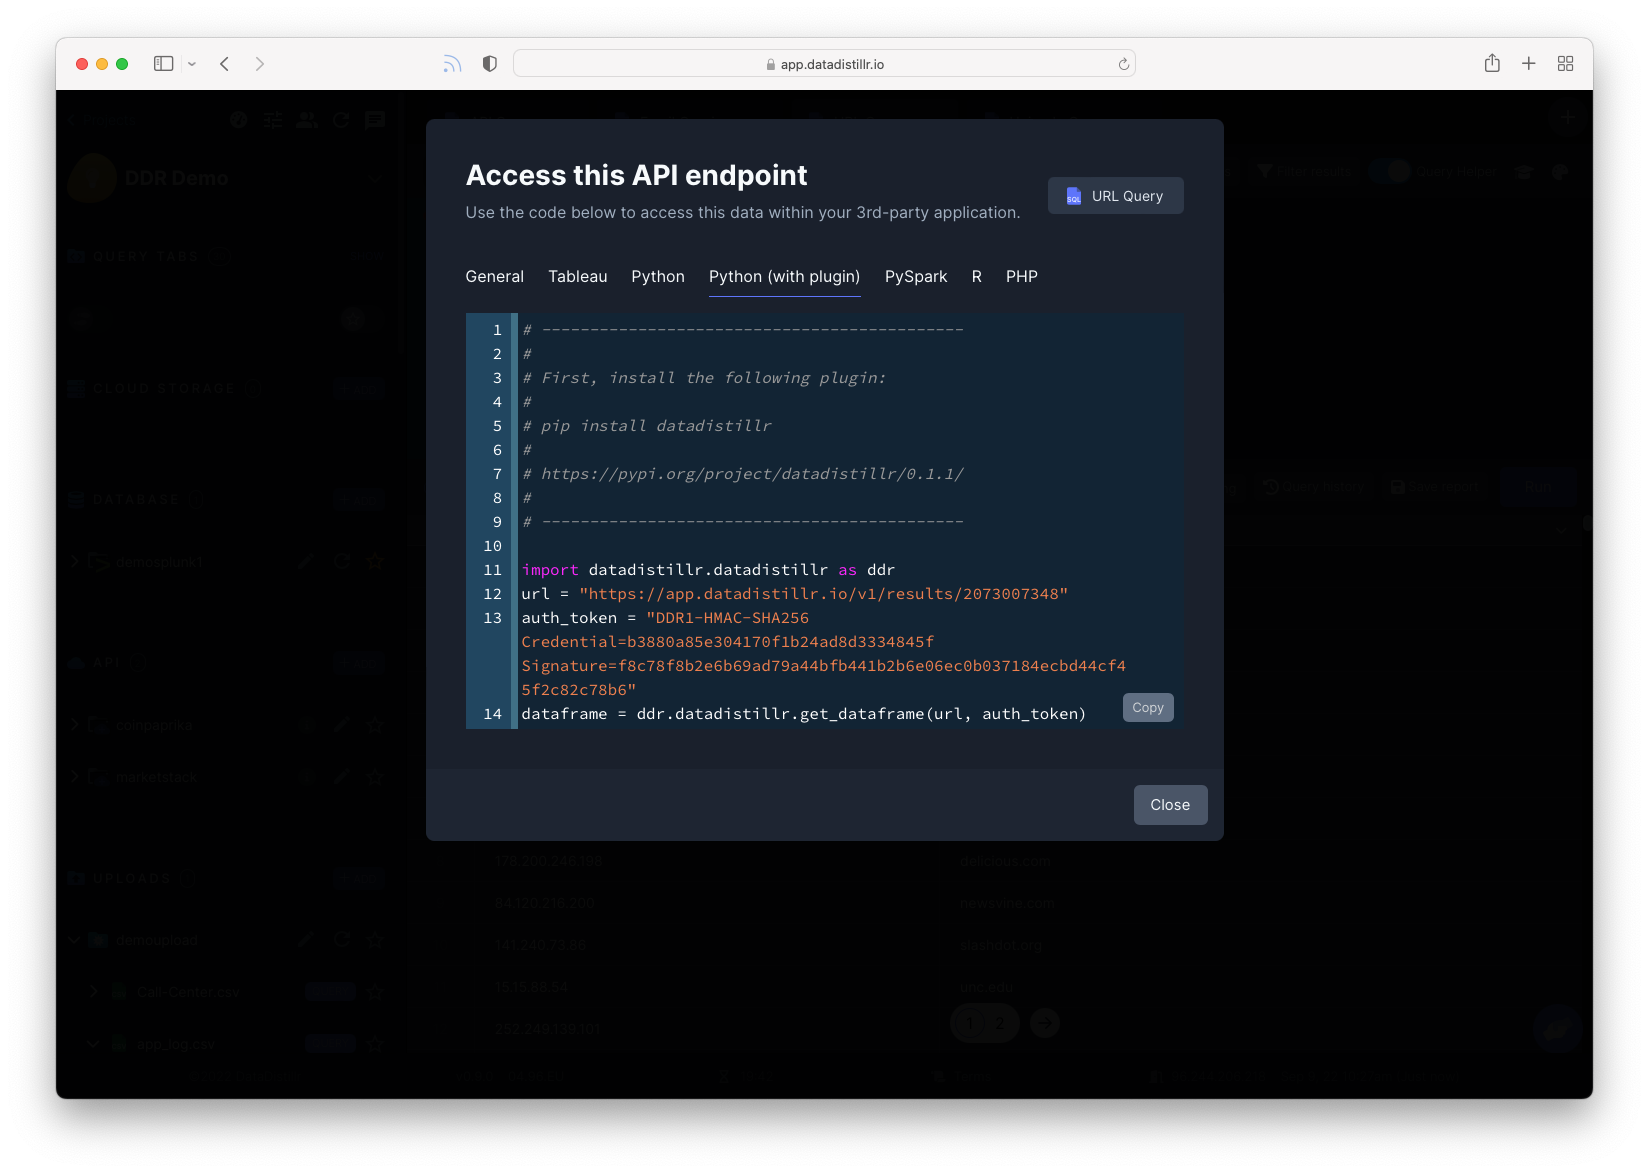Screen dimensions: 1649x1173
Task: Open the color palette theme icon
Action: pyautogui.click(x=1560, y=172)
